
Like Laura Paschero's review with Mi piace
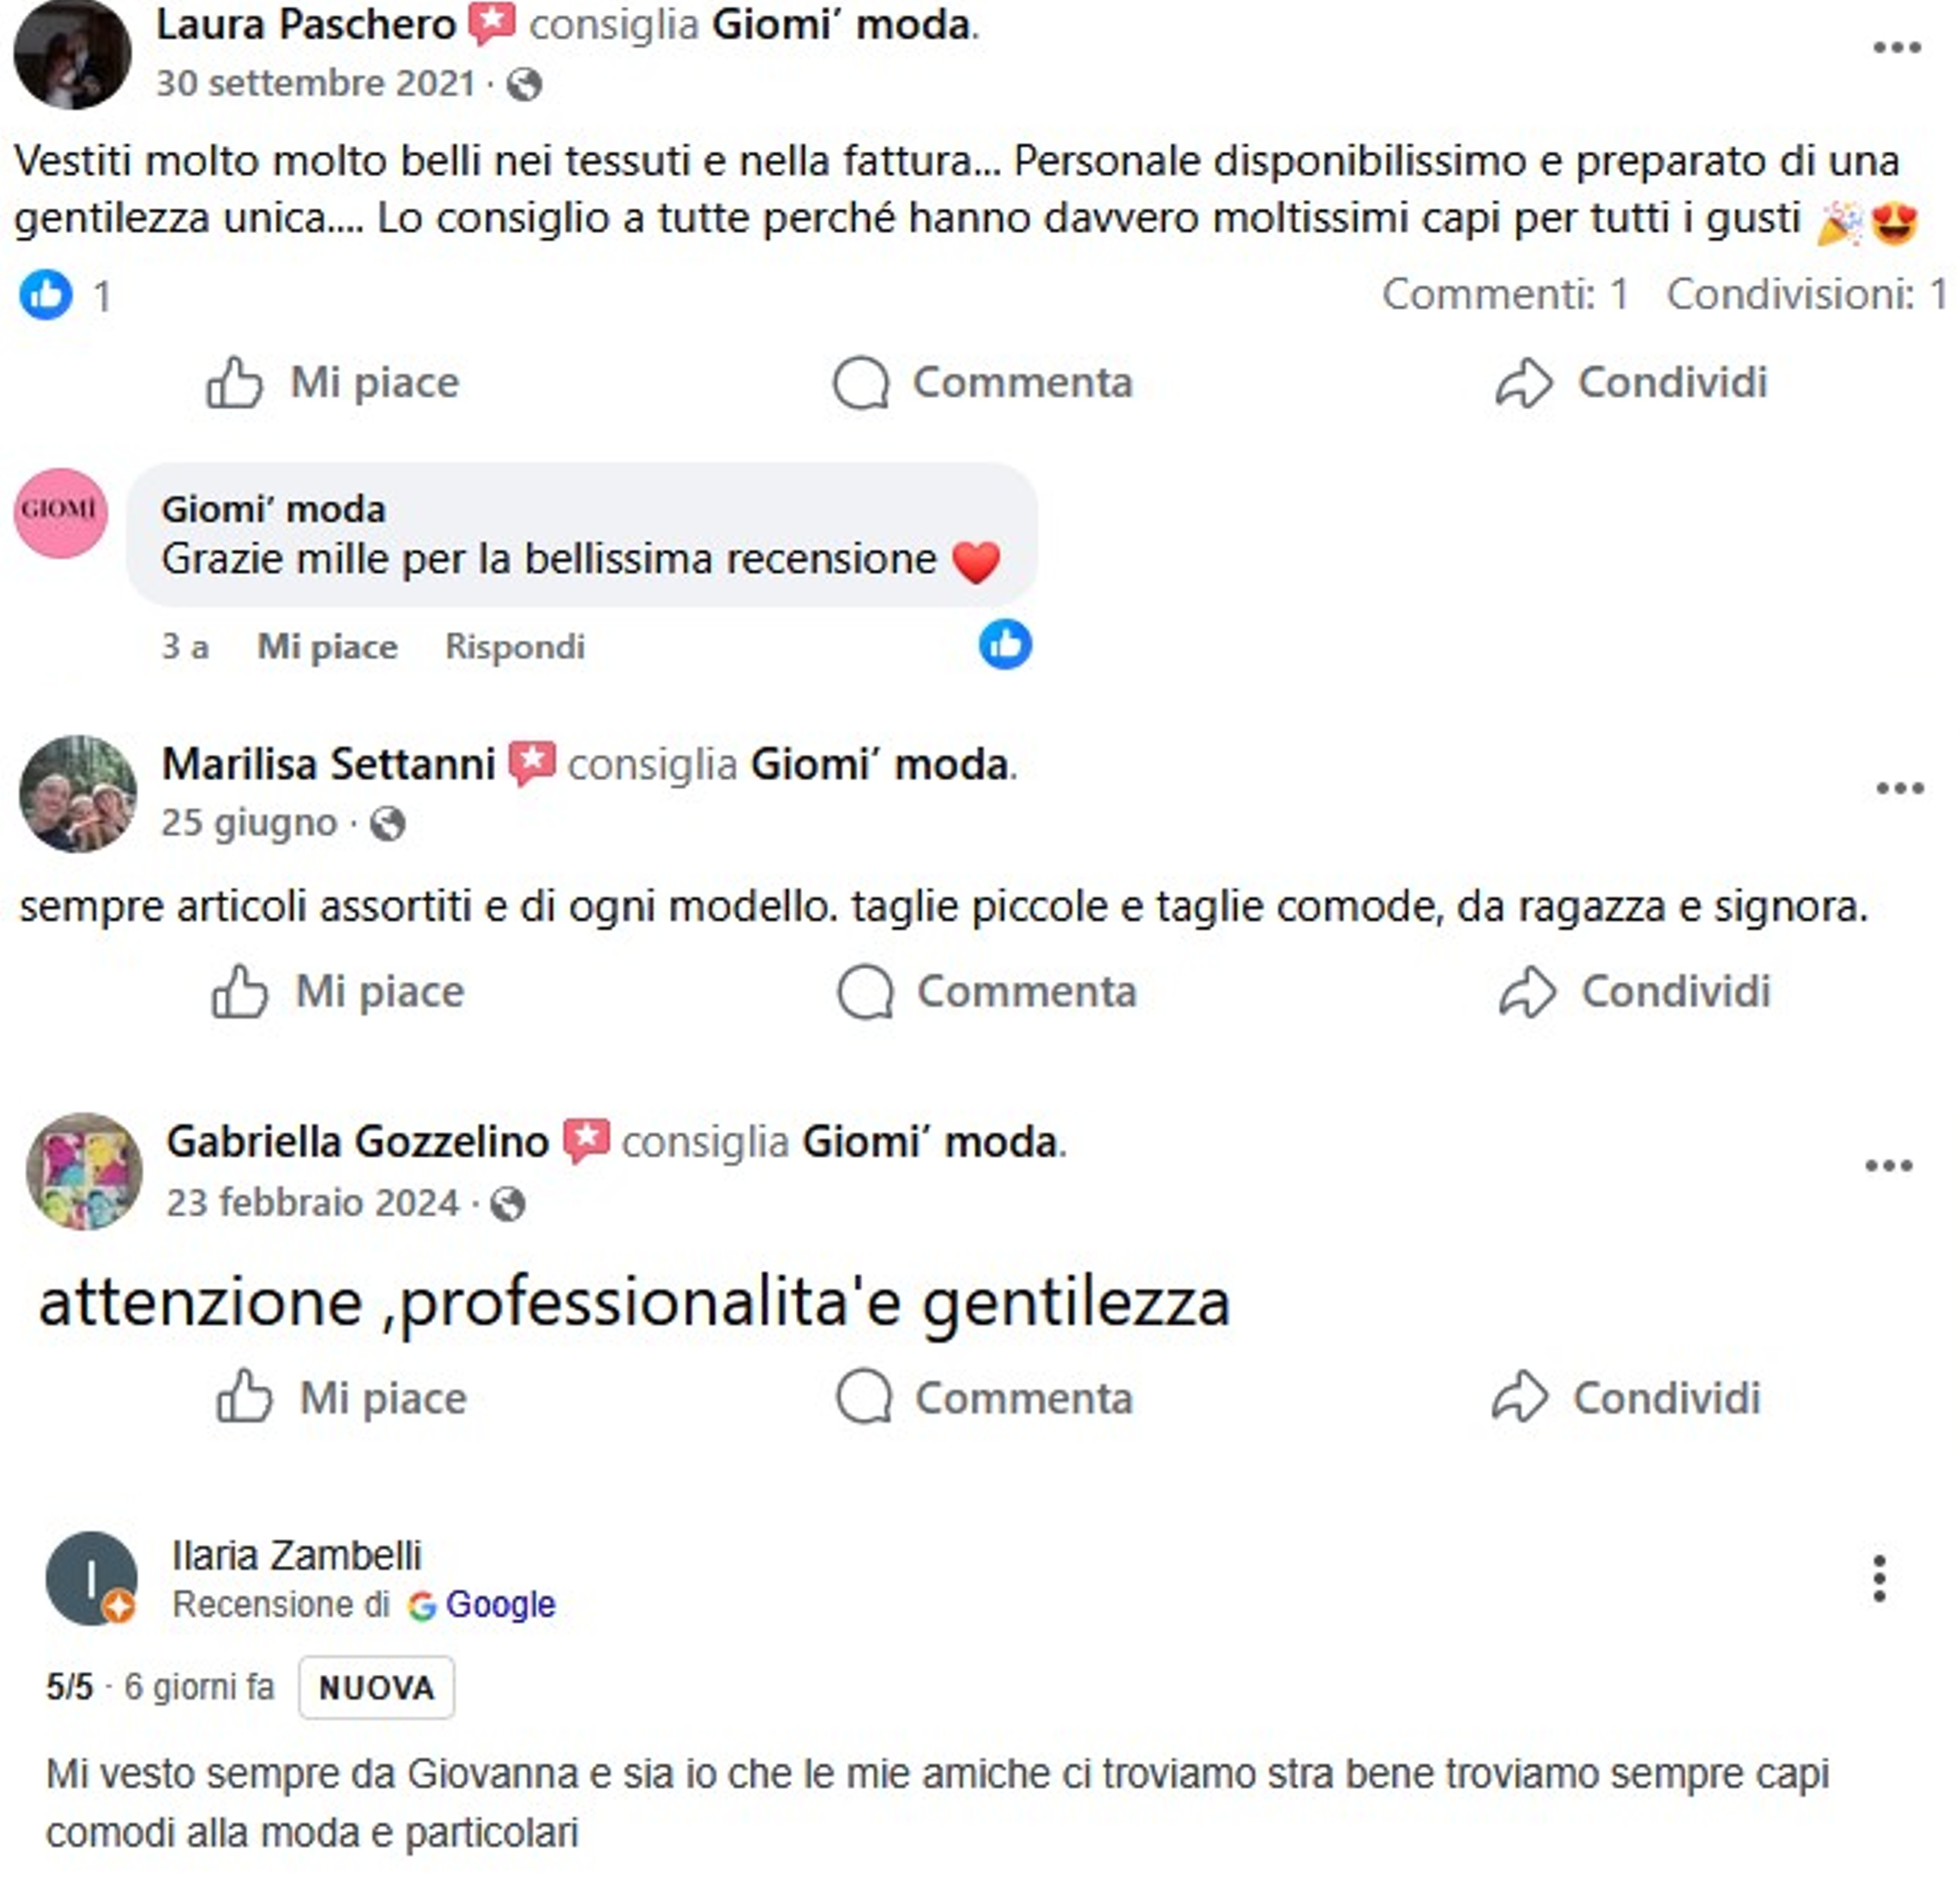[x=333, y=382]
